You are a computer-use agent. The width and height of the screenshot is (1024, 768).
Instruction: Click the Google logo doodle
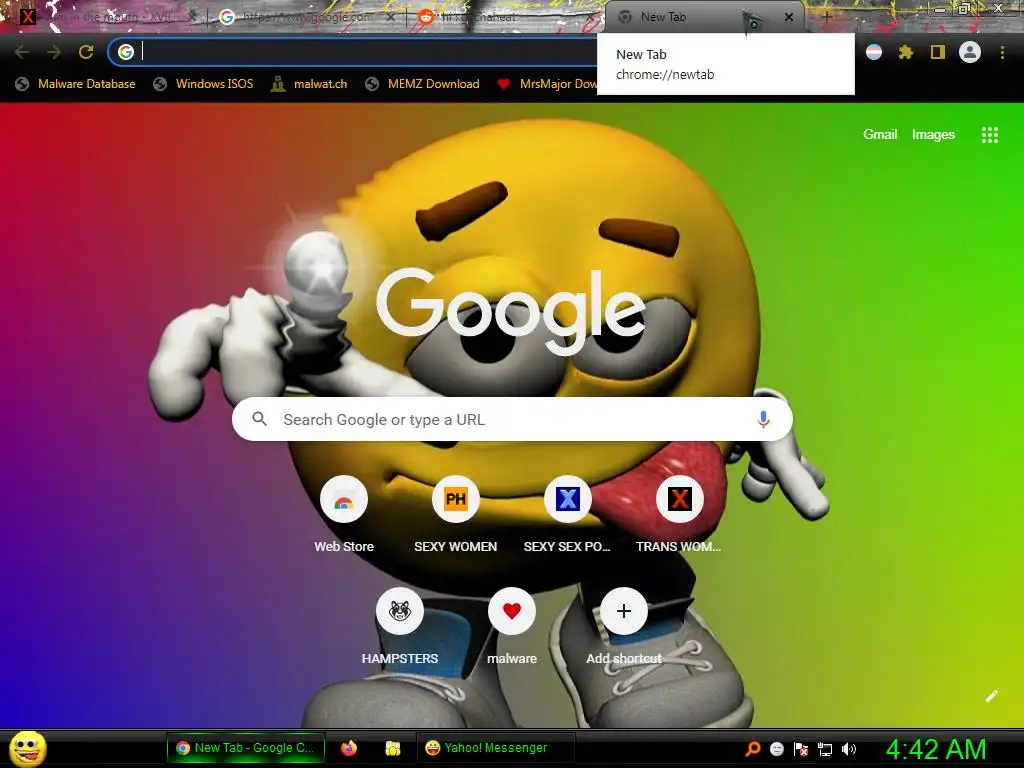(x=511, y=312)
